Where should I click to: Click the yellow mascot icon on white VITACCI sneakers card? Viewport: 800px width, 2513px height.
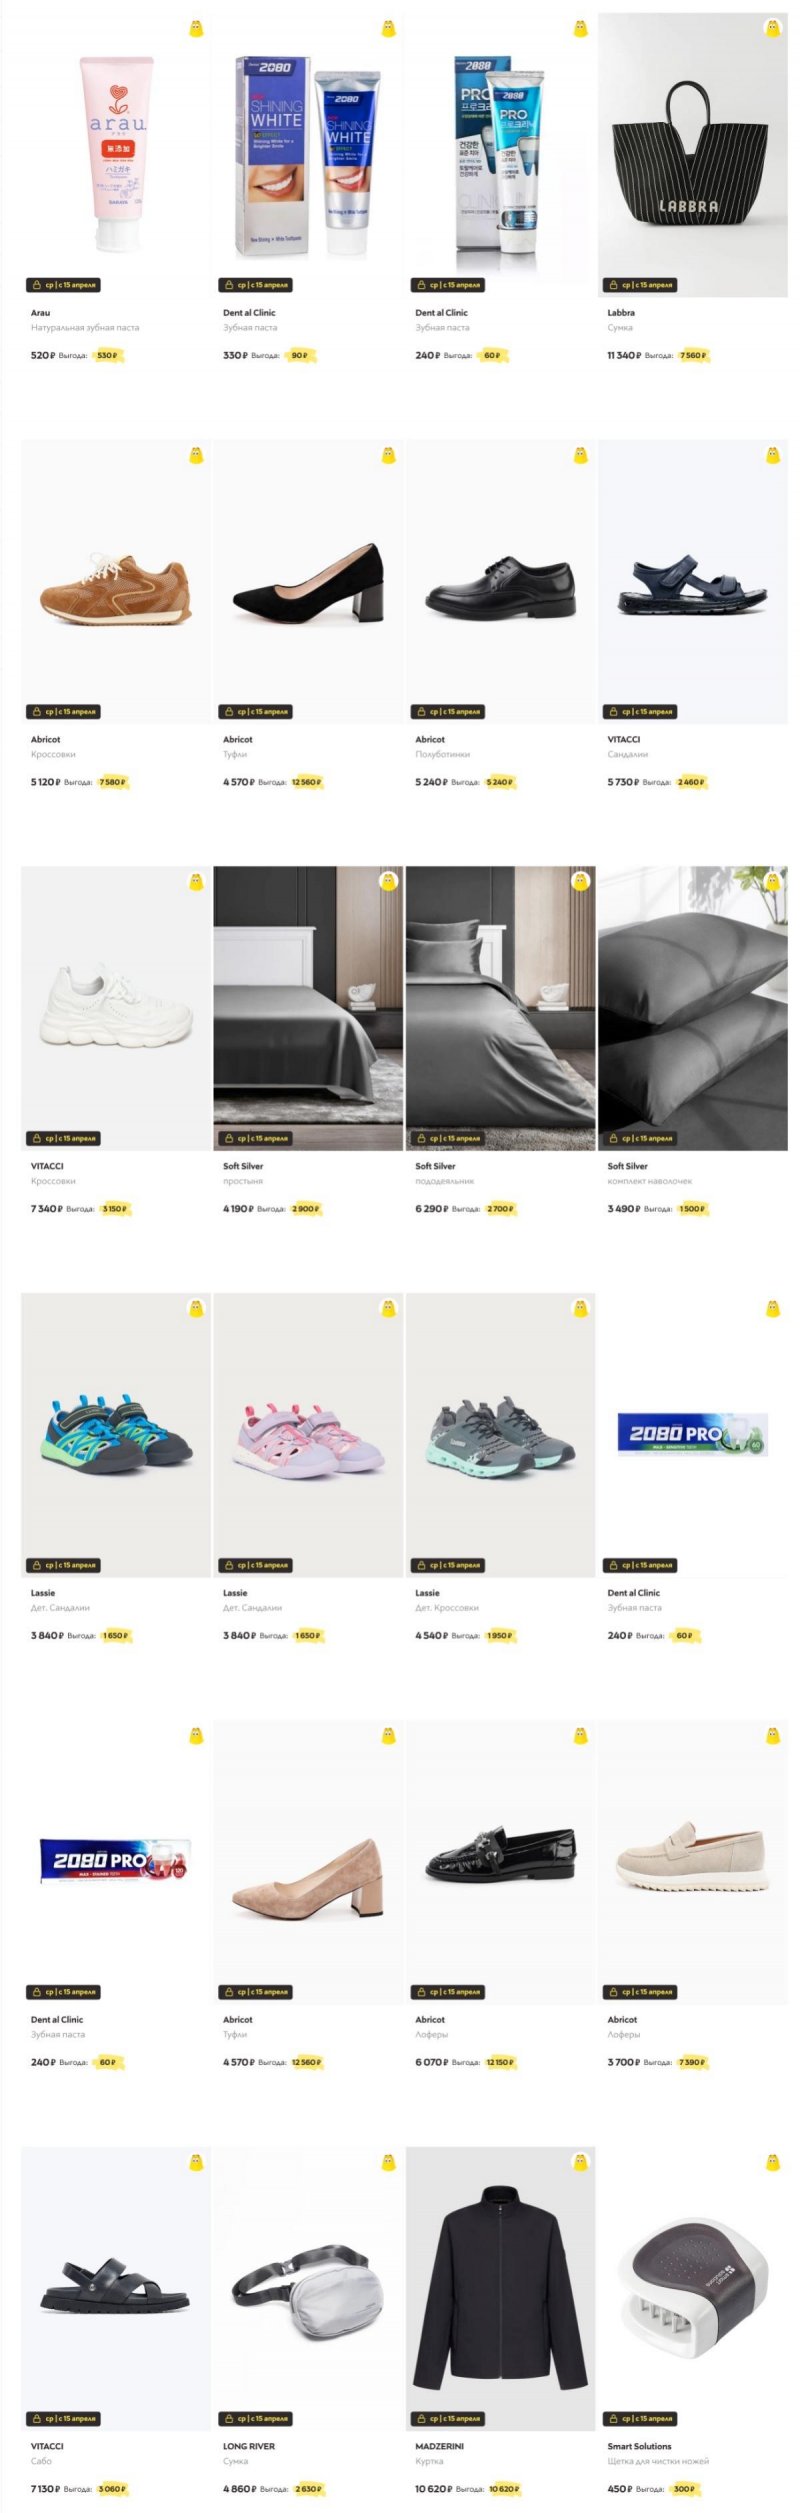(x=196, y=882)
